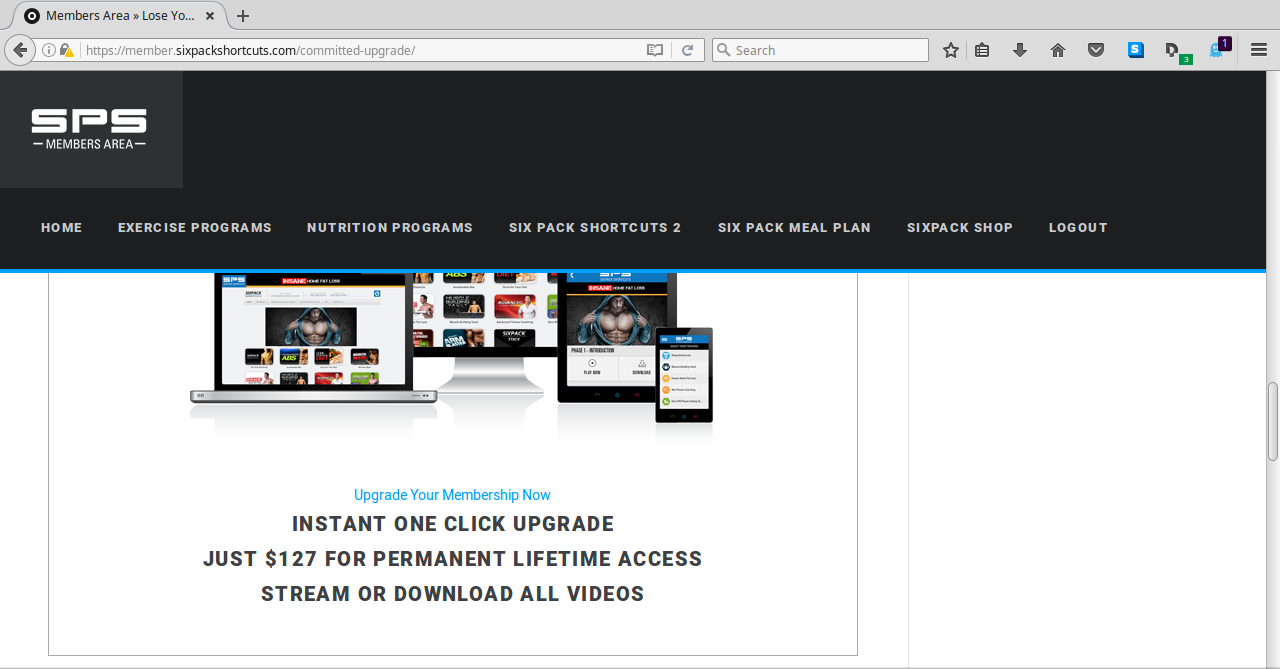Click the padlock with warning triangle icon
The width and height of the screenshot is (1280, 669).
click(67, 50)
